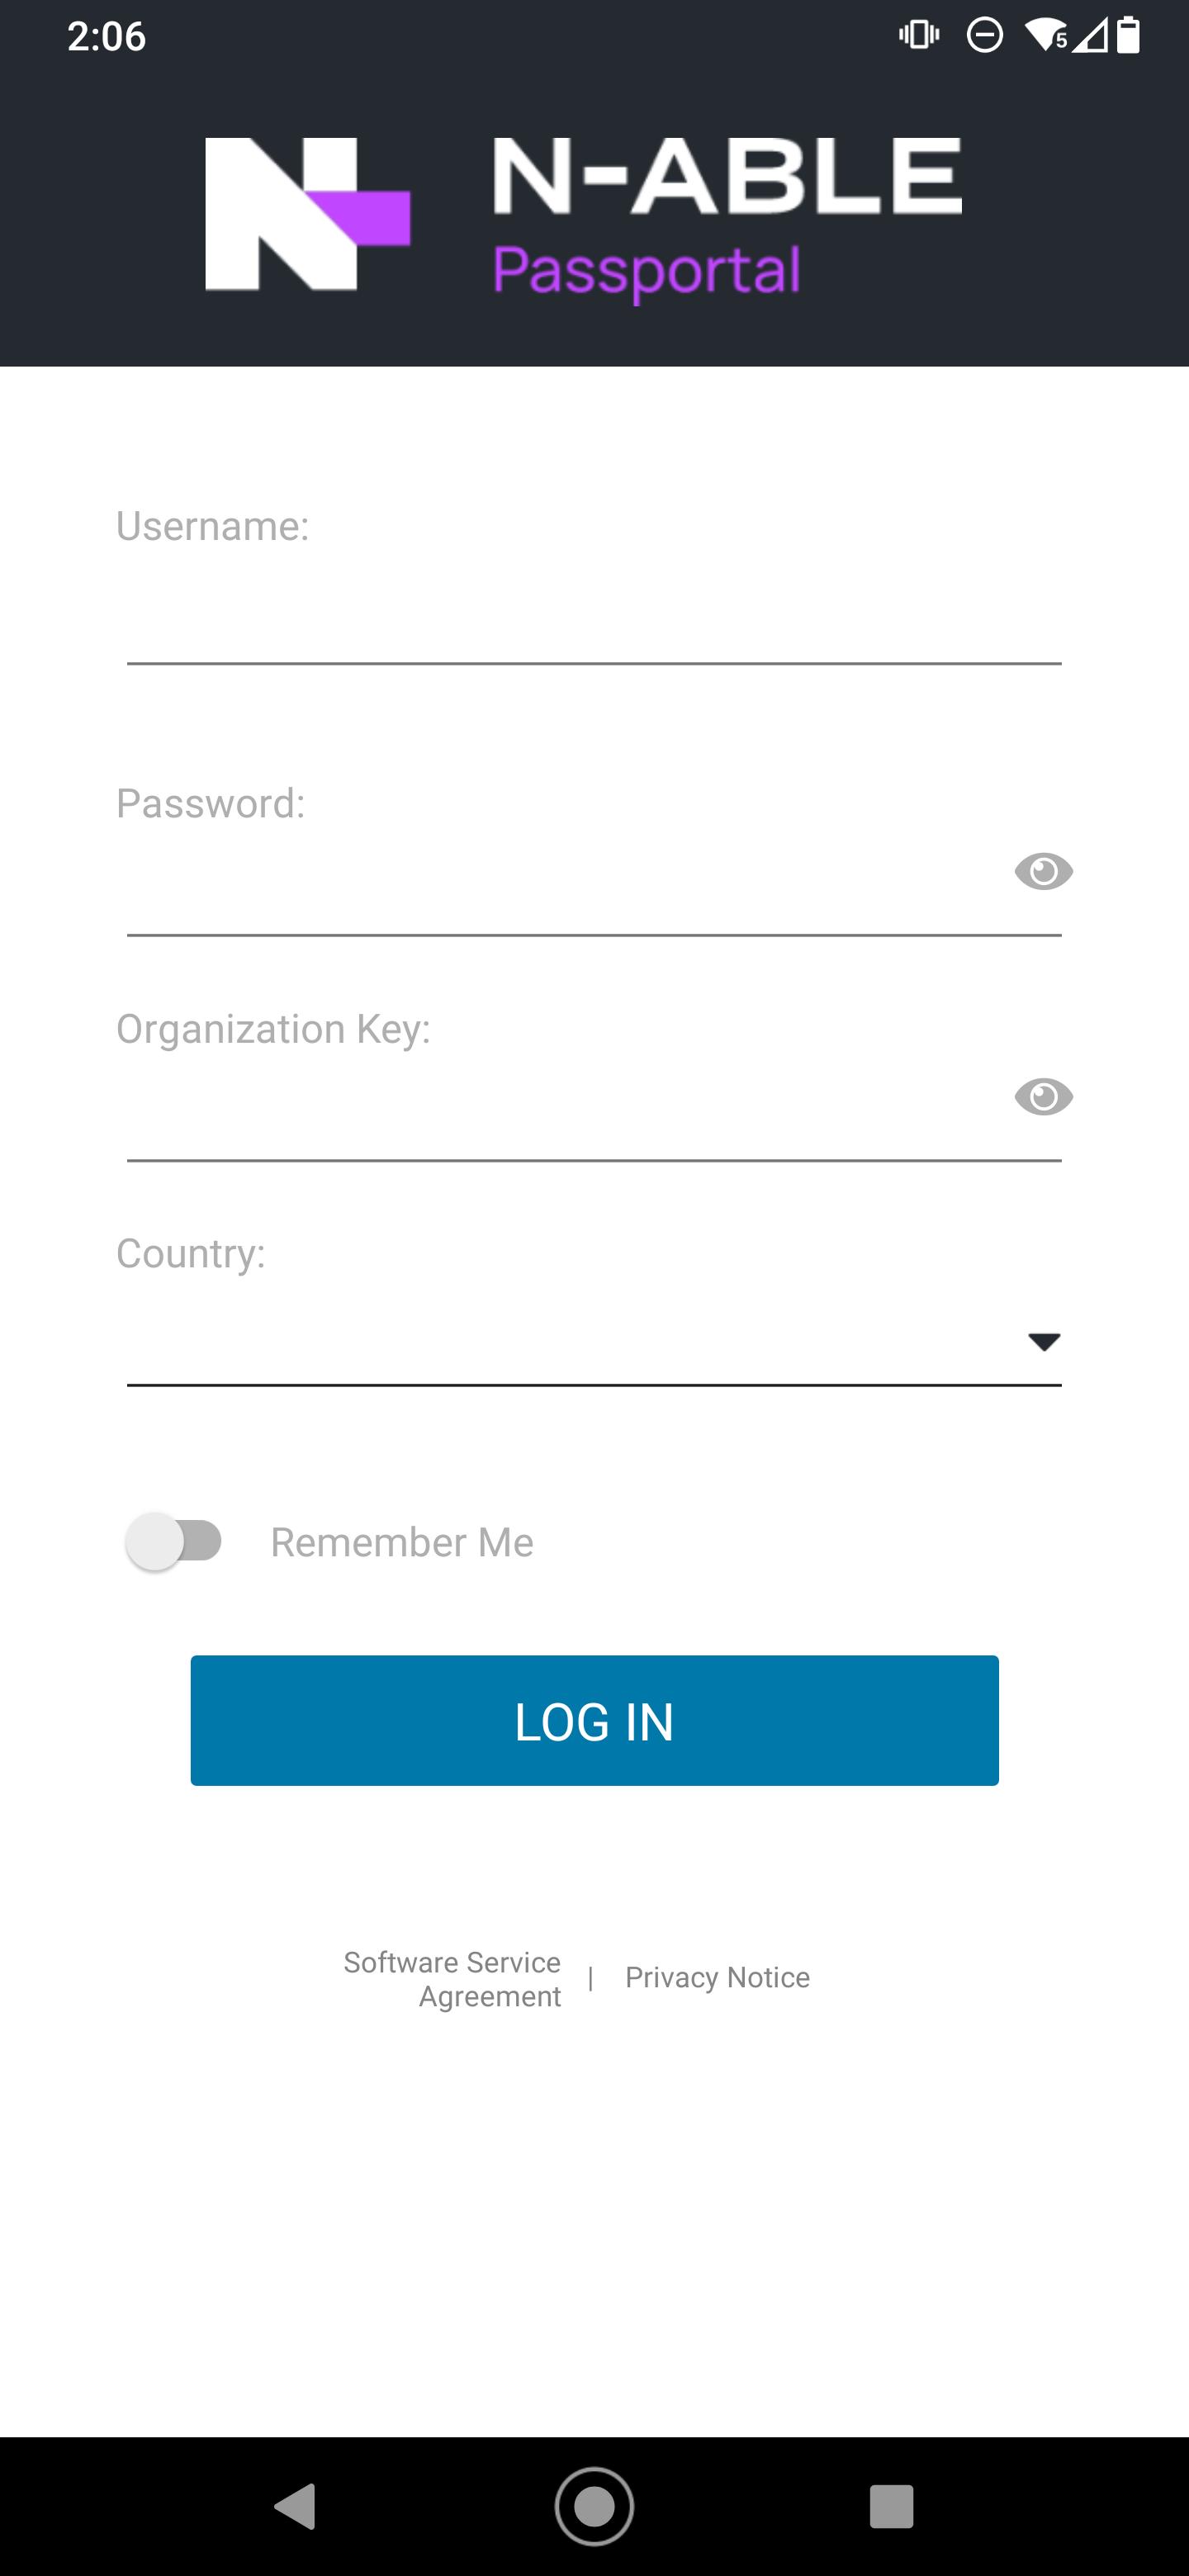Tap the Android back navigation button
Image resolution: width=1189 pixels, height=2576 pixels.
click(295, 2507)
